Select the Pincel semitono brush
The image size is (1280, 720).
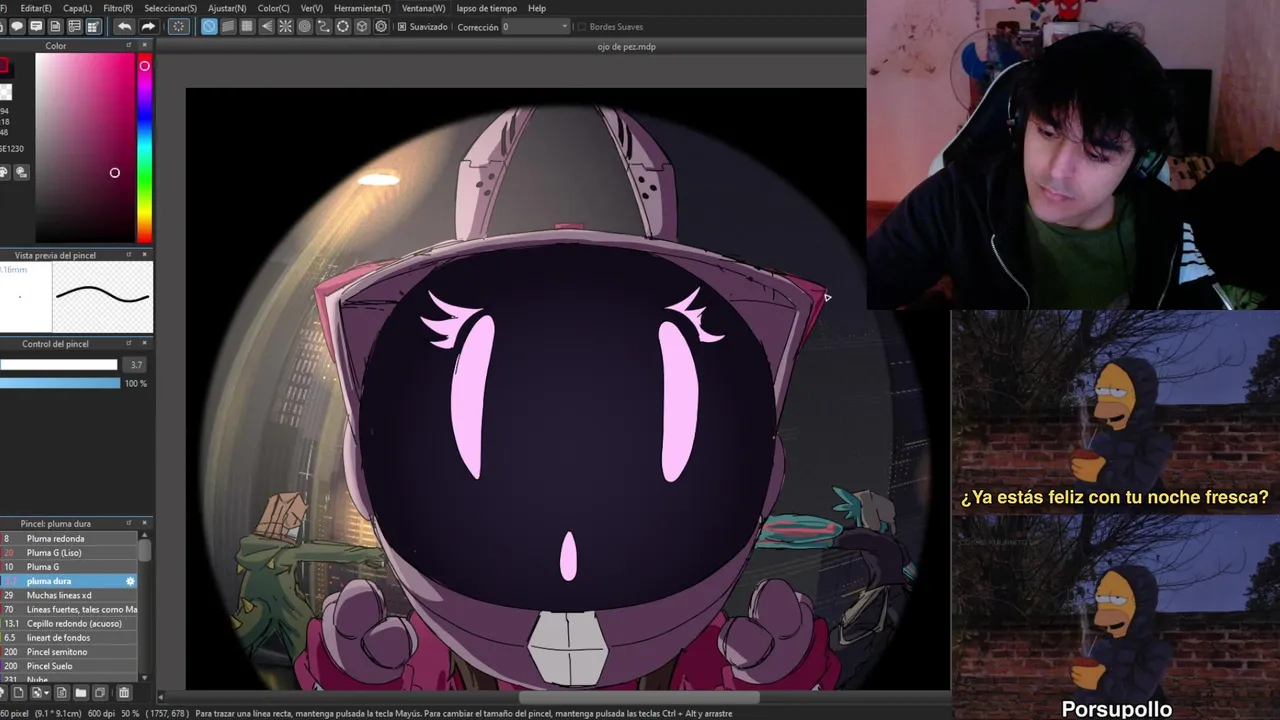[x=69, y=652]
